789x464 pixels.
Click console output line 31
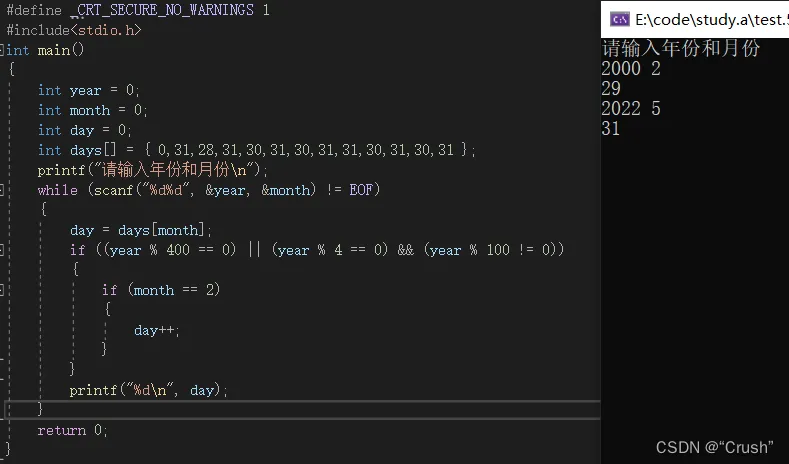[611, 129]
